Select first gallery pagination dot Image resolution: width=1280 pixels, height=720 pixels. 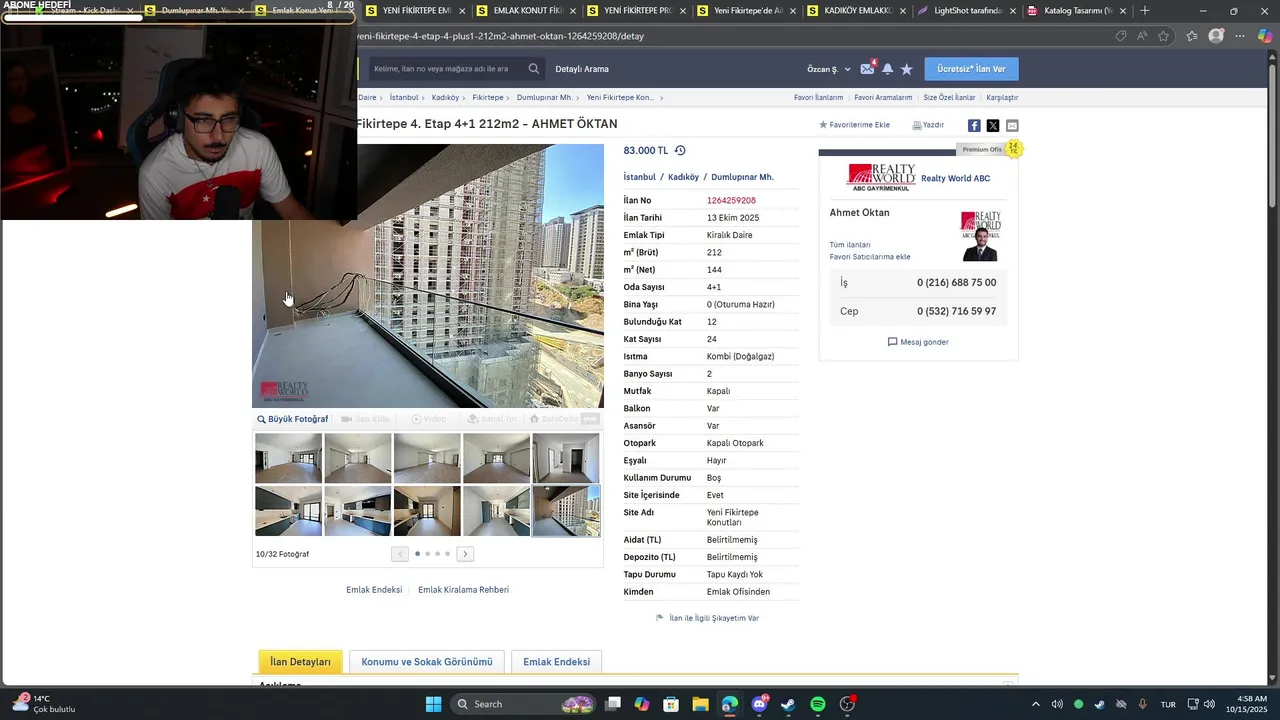tap(417, 554)
